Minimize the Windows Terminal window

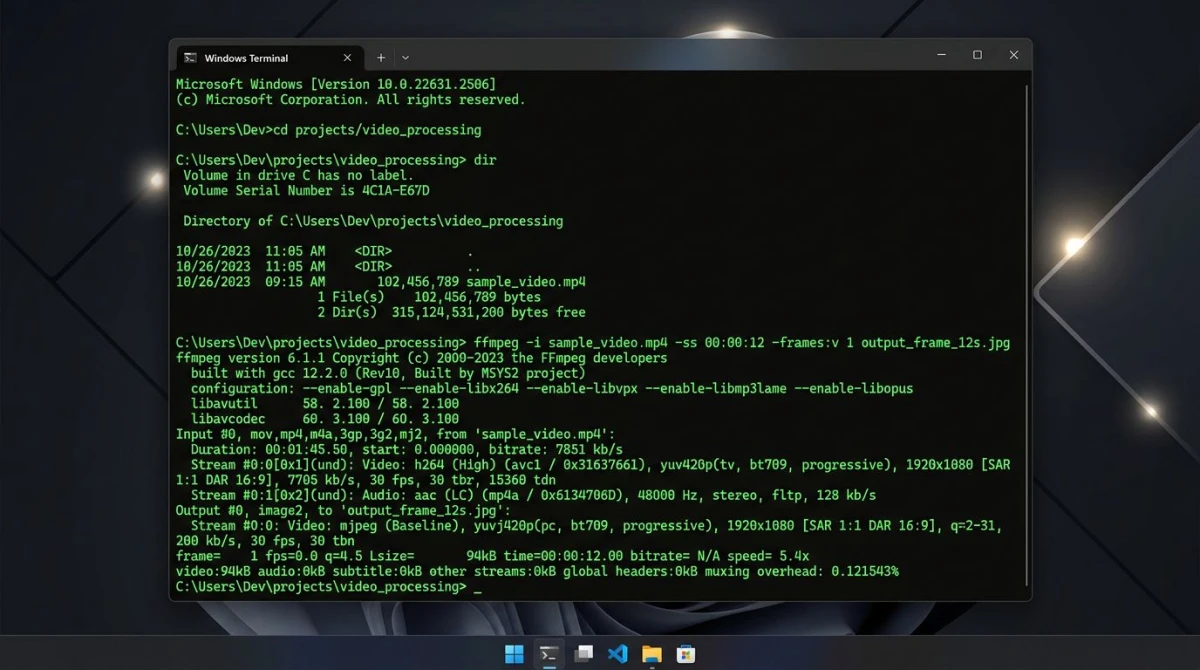click(x=941, y=55)
